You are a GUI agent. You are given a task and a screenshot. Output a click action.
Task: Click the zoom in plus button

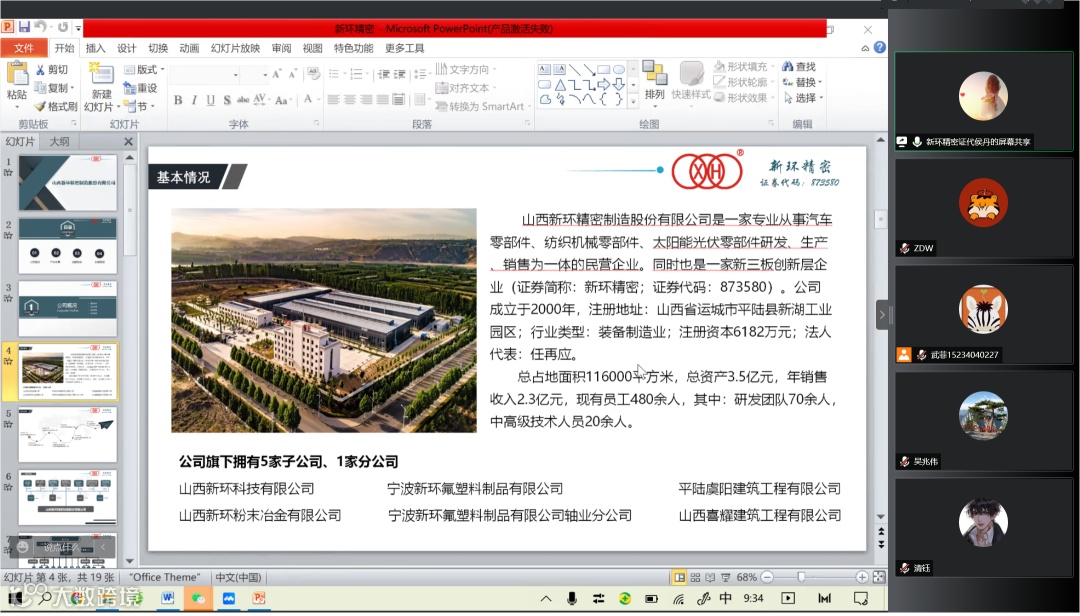pos(862,577)
